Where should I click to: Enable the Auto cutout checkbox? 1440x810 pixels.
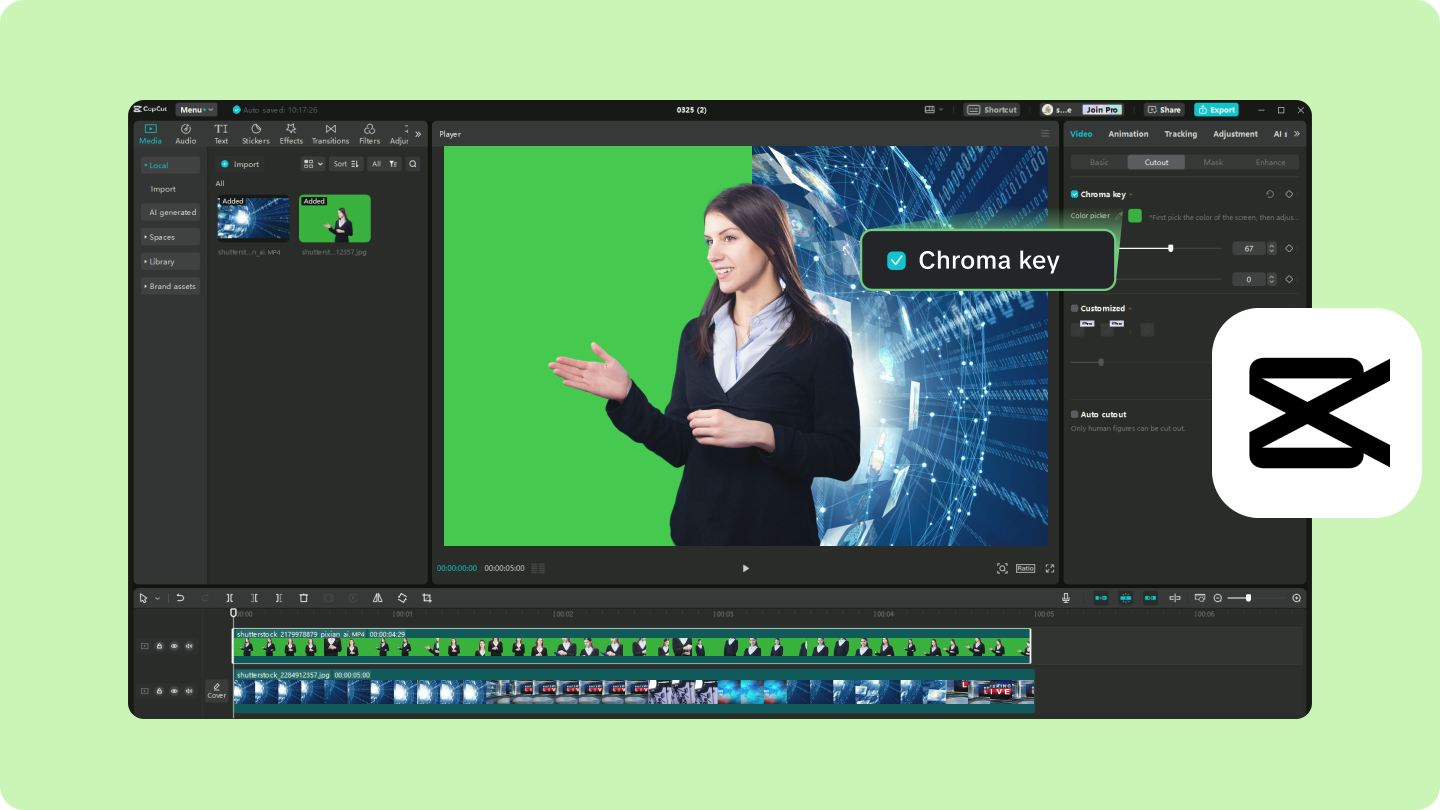tap(1075, 414)
